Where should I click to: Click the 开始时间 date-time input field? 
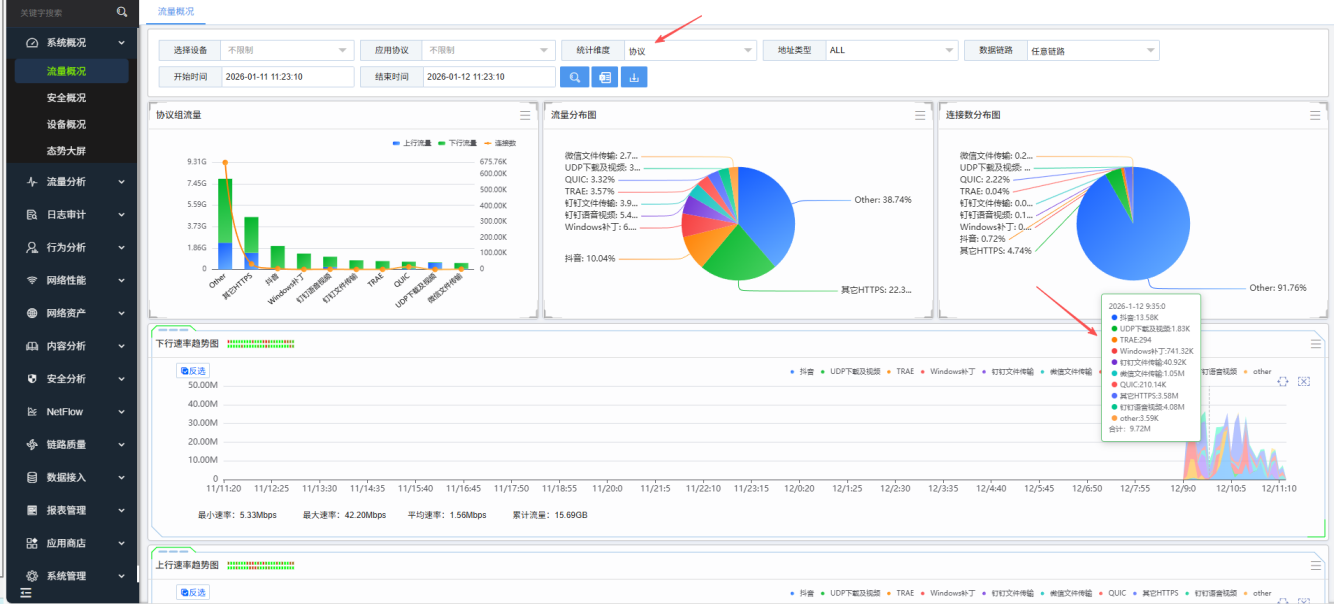287,77
